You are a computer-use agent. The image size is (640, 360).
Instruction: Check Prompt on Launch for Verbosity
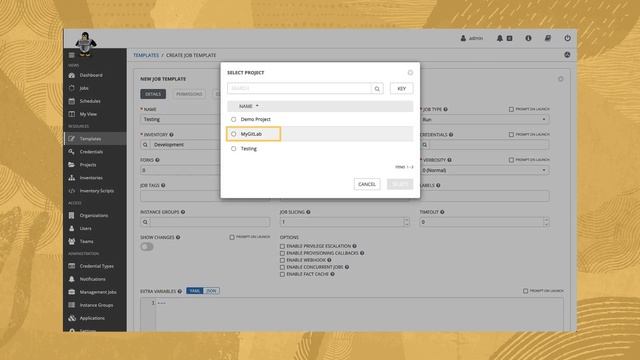click(x=511, y=160)
